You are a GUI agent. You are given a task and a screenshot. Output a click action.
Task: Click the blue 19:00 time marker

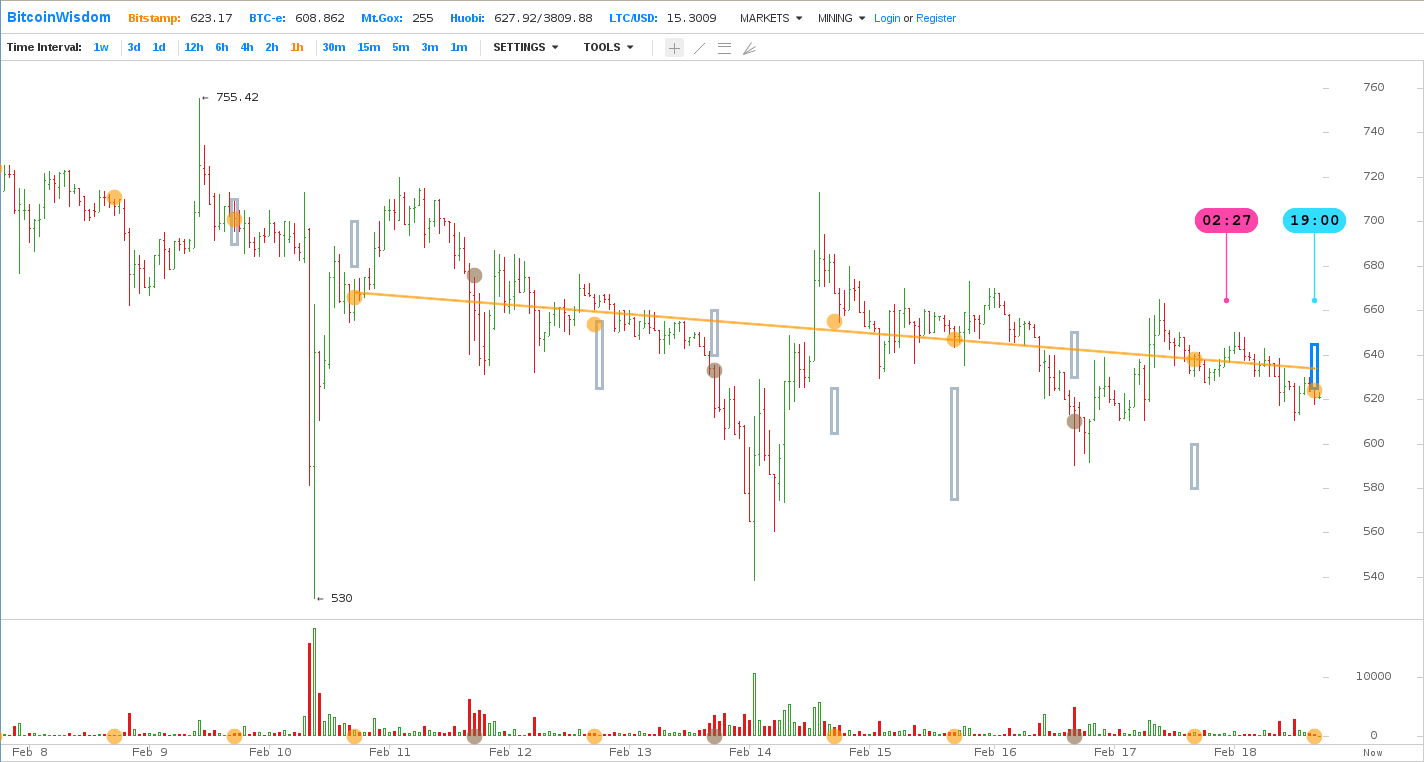pos(1314,220)
